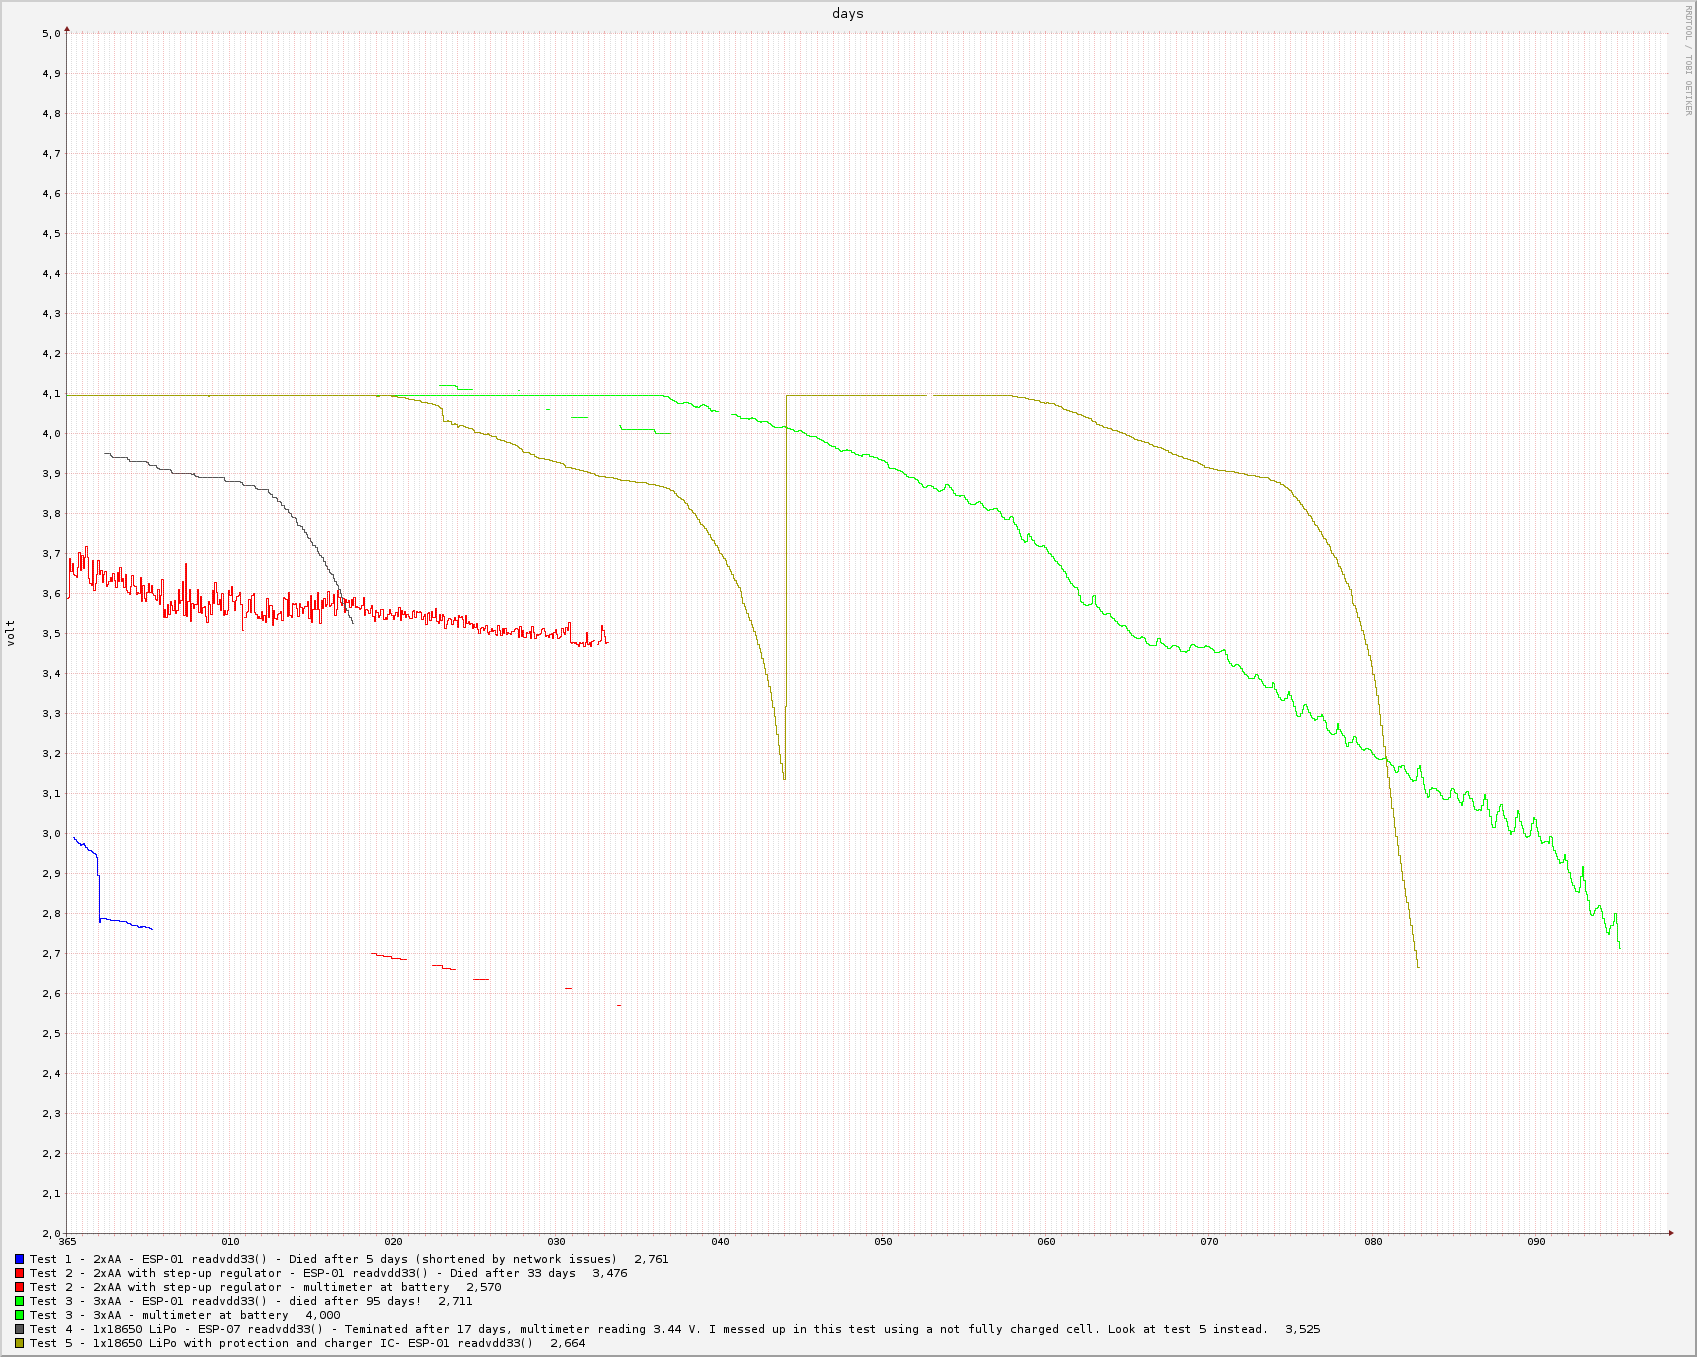Viewport: 1697px width, 1357px height.
Task: Click the y-axis value '3,0'
Action: [51, 834]
